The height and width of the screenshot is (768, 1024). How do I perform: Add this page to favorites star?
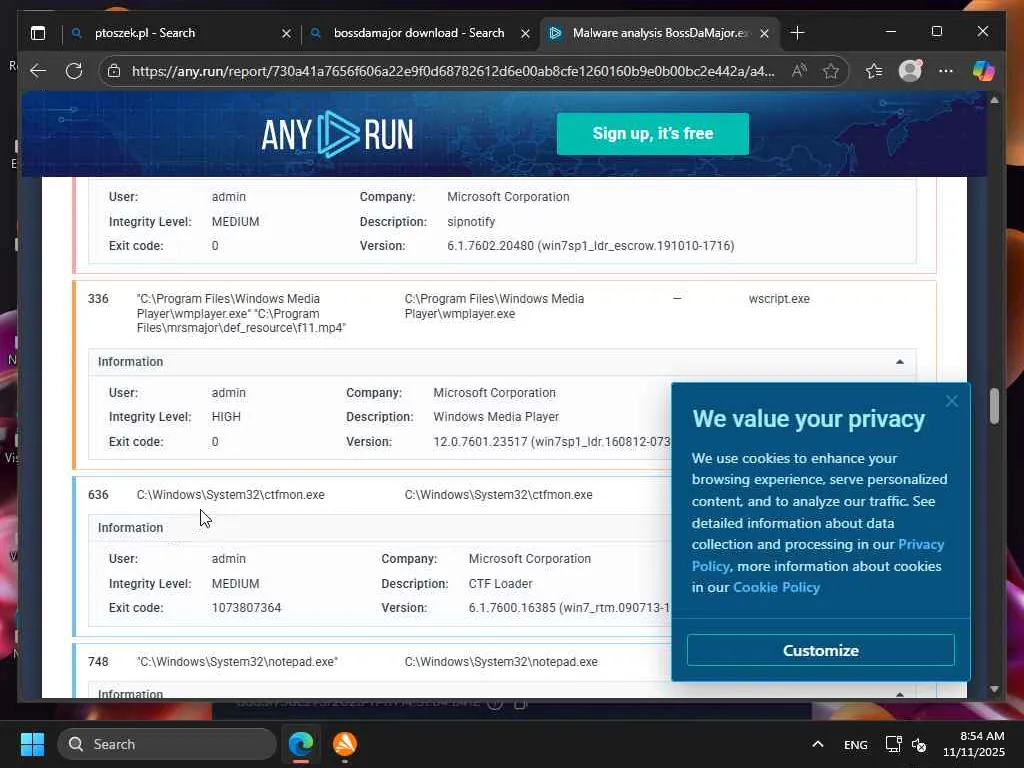click(831, 71)
